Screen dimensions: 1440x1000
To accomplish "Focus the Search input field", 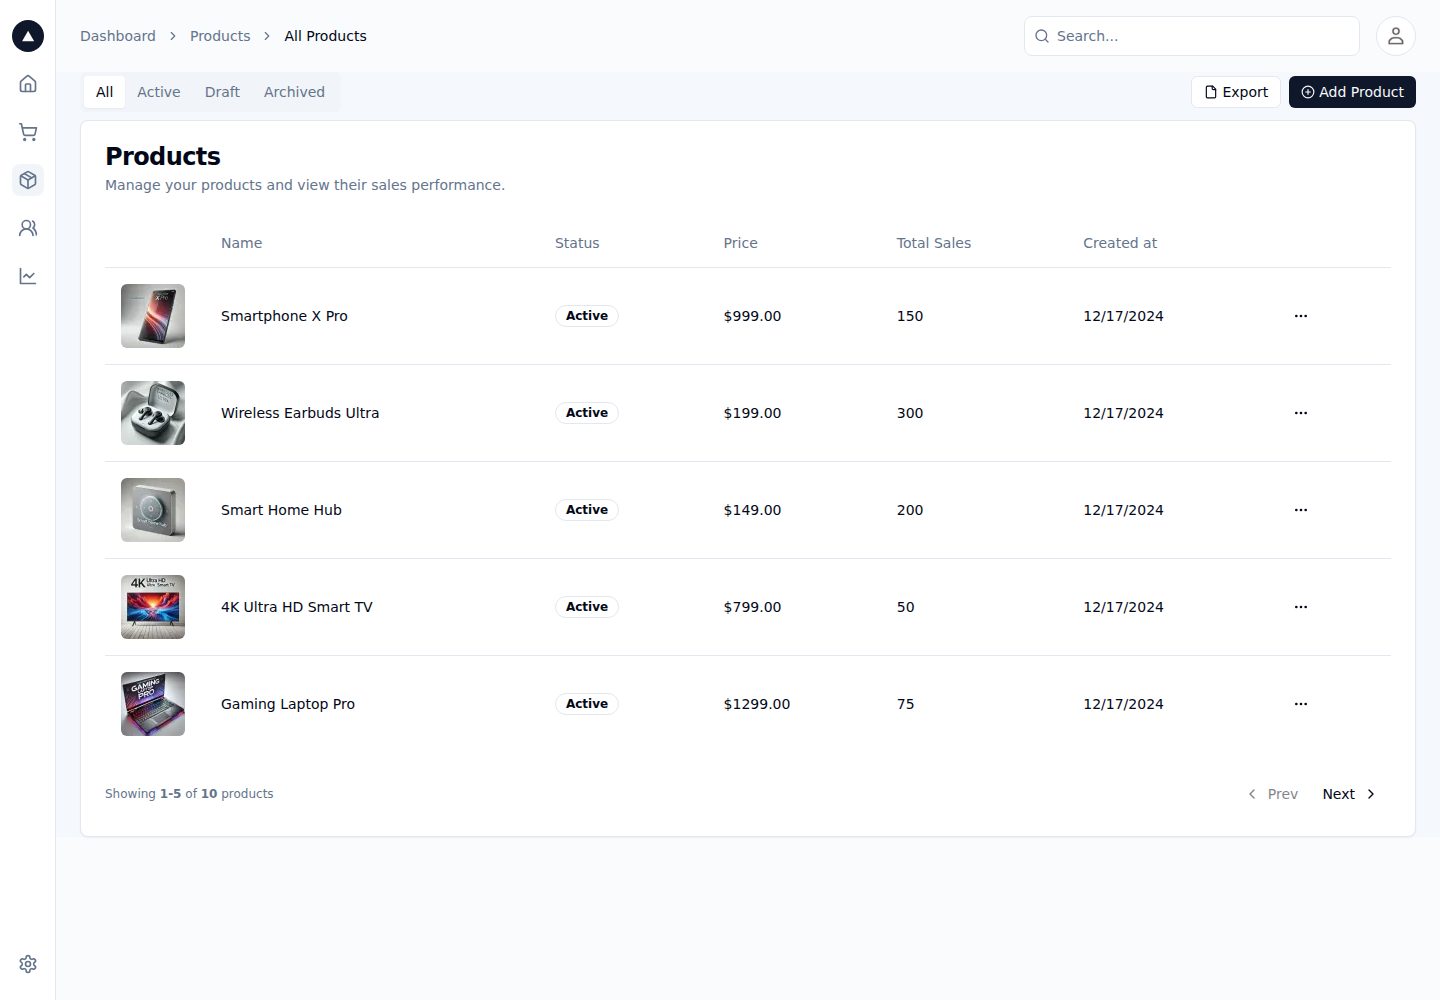I will (1192, 36).
